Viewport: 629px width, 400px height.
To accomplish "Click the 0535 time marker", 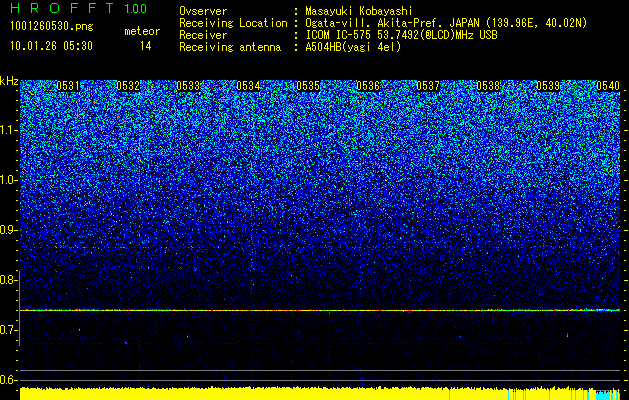I will tap(308, 86).
